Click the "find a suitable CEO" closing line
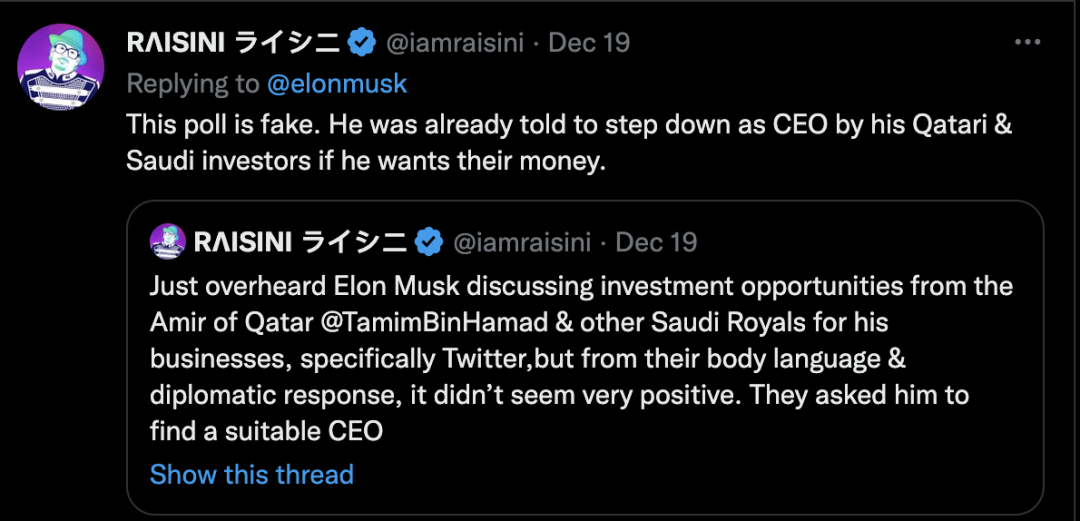This screenshot has height=521, width=1080. click(265, 431)
